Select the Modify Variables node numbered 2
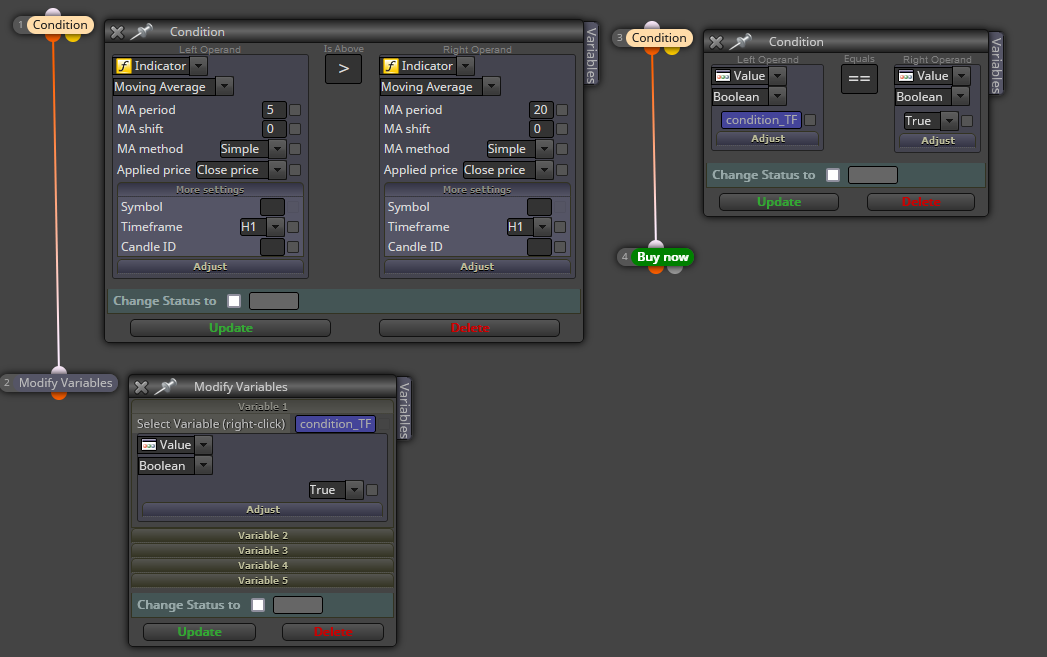This screenshot has width=1047, height=657. click(x=65, y=383)
